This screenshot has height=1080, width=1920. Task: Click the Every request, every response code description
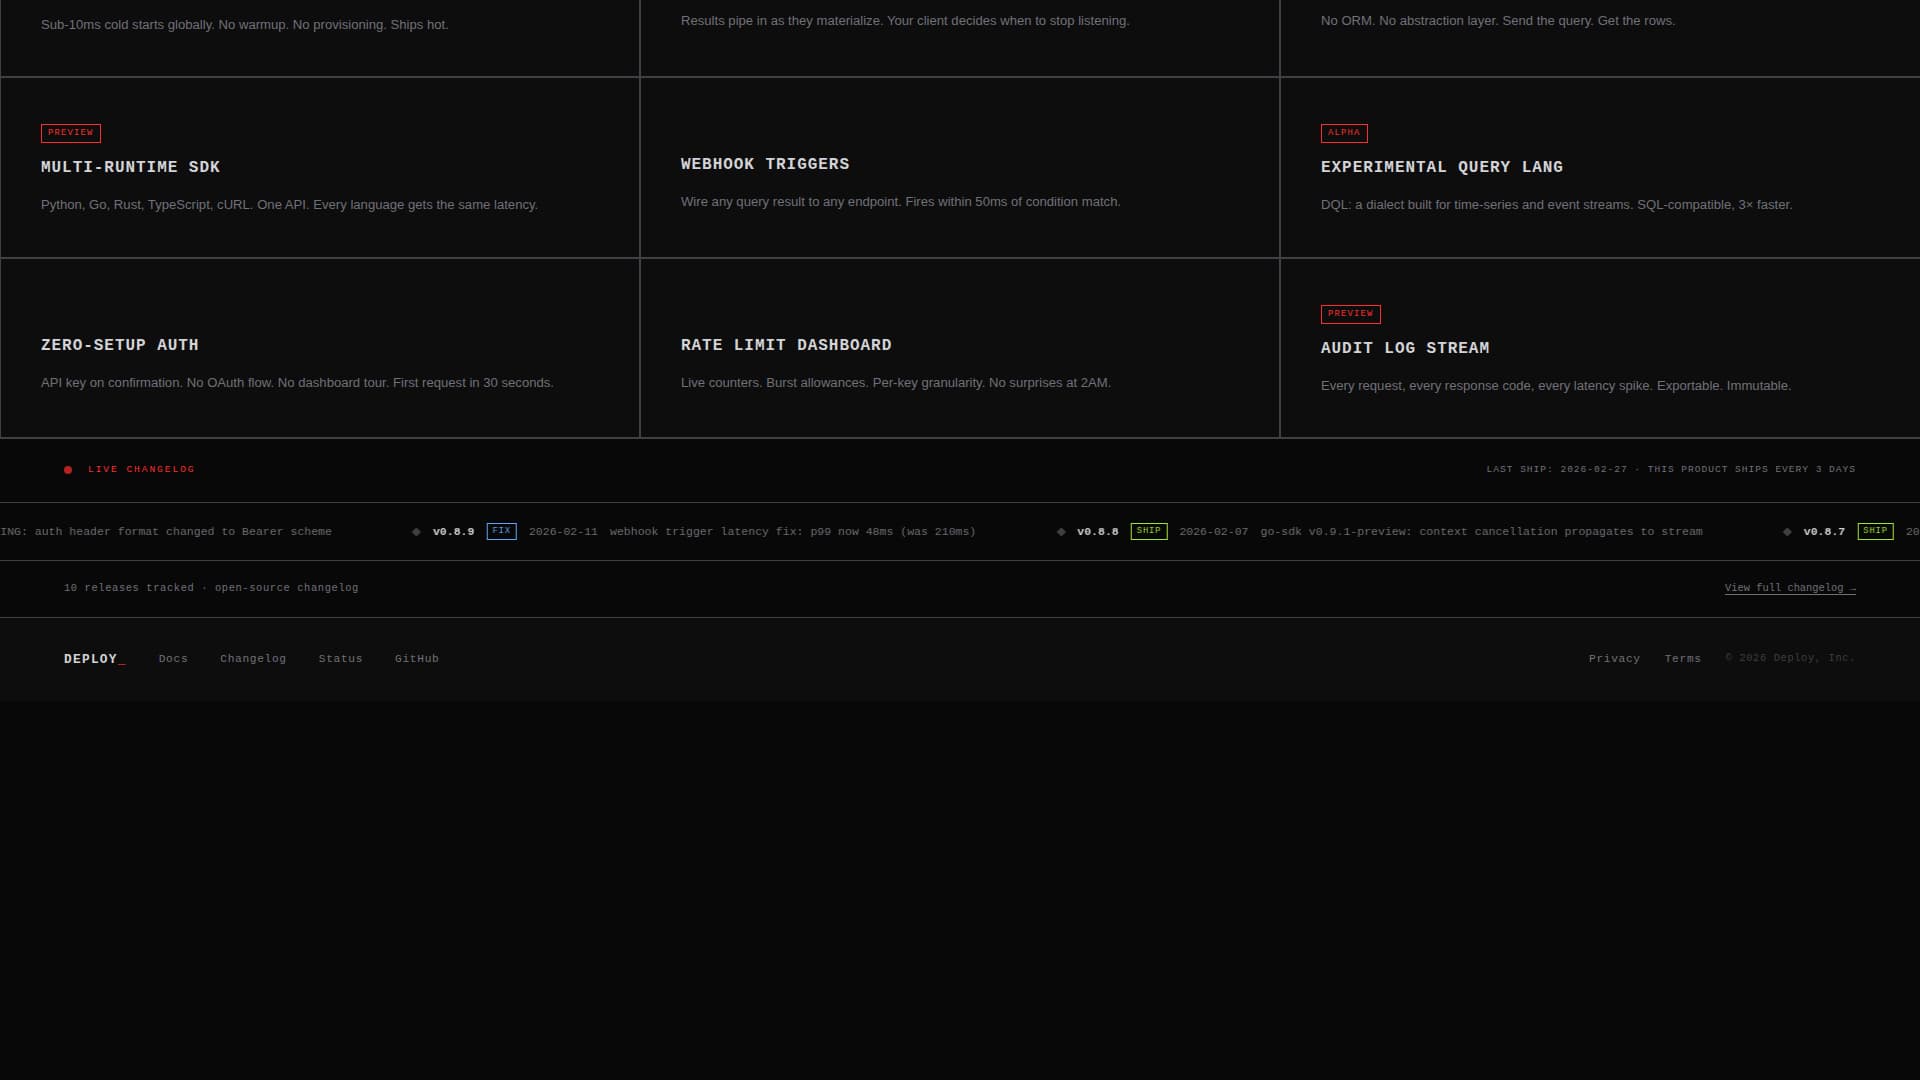tap(1555, 386)
